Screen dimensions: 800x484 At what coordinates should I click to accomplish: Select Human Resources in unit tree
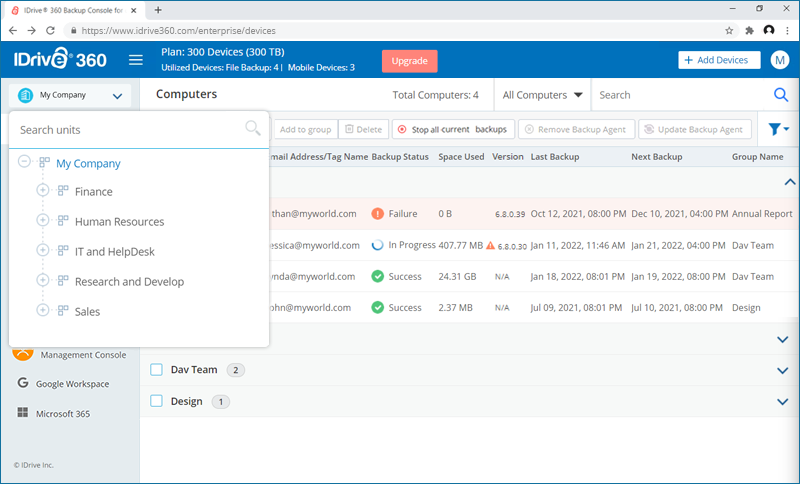pyautogui.click(x=119, y=222)
